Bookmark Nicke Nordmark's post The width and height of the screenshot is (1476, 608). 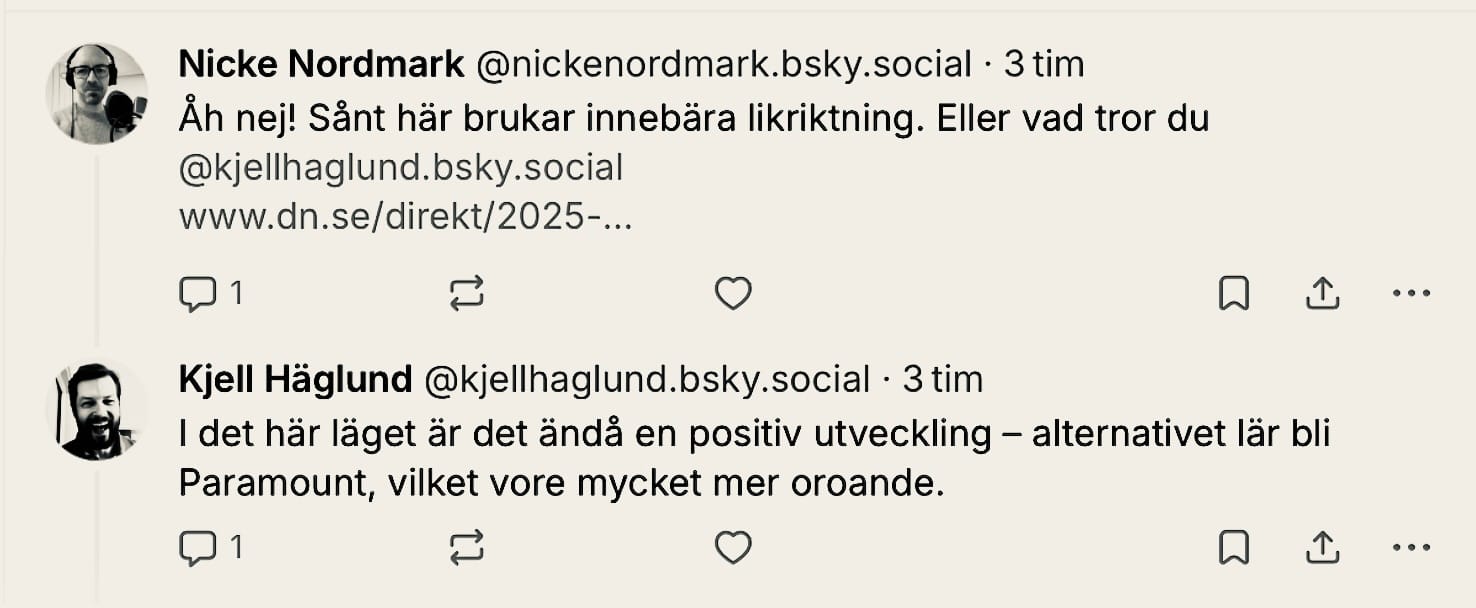(x=1234, y=294)
